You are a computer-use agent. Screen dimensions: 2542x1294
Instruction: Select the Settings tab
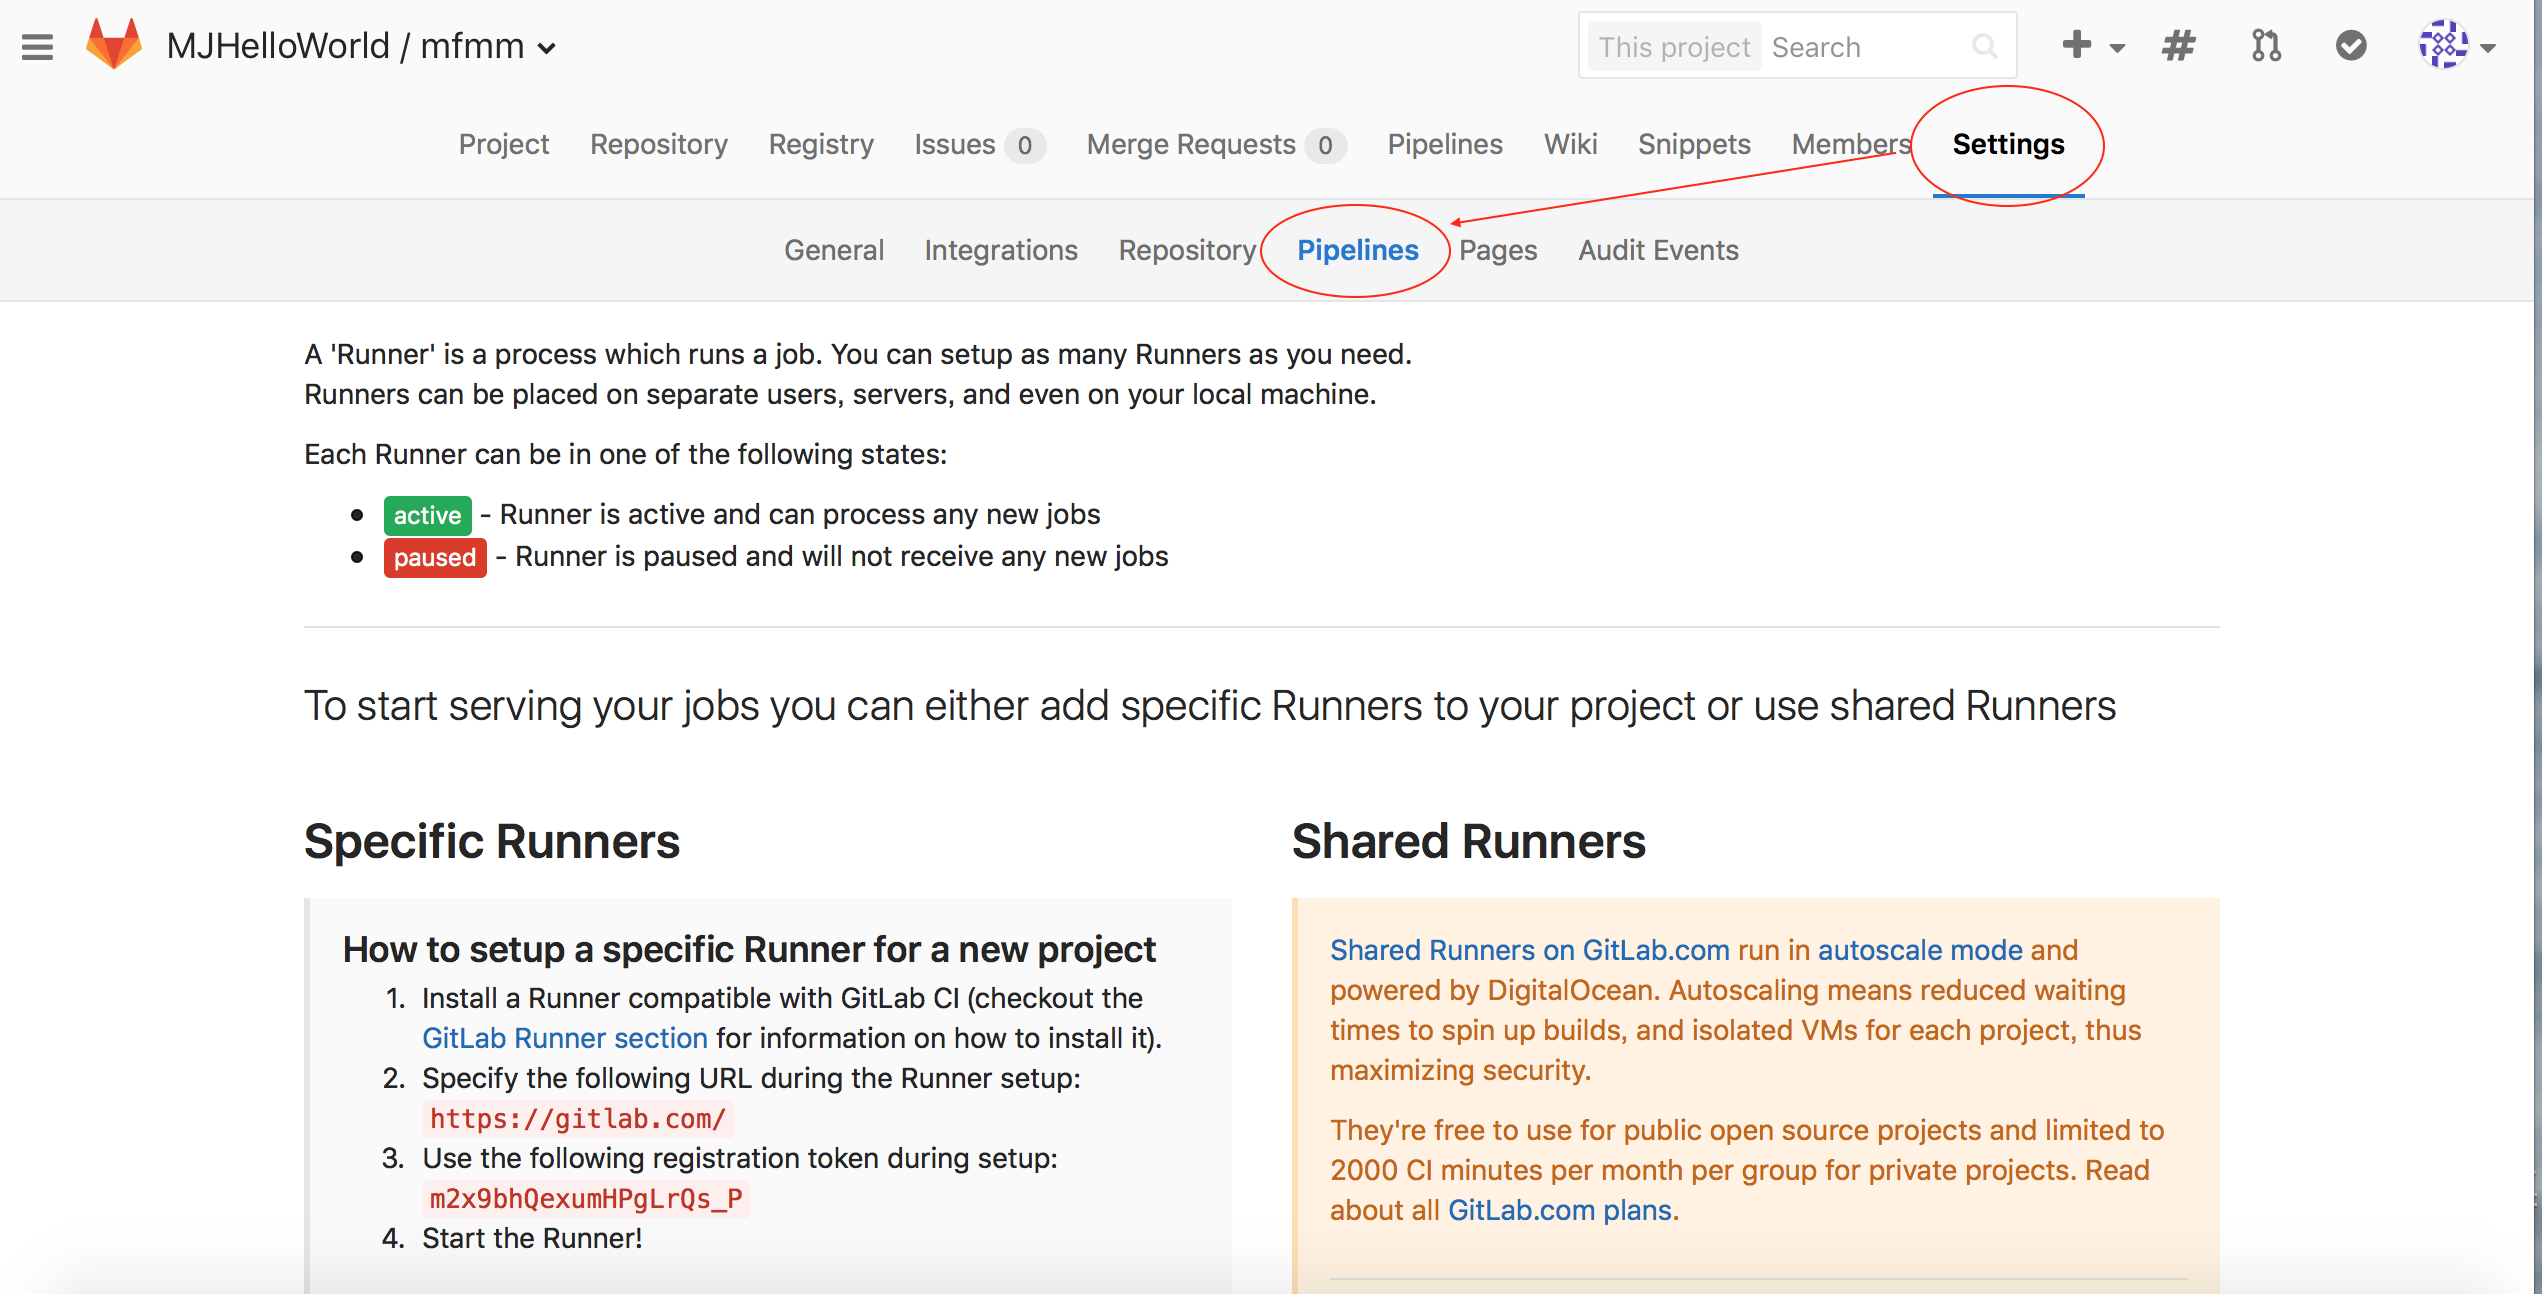point(2008,144)
